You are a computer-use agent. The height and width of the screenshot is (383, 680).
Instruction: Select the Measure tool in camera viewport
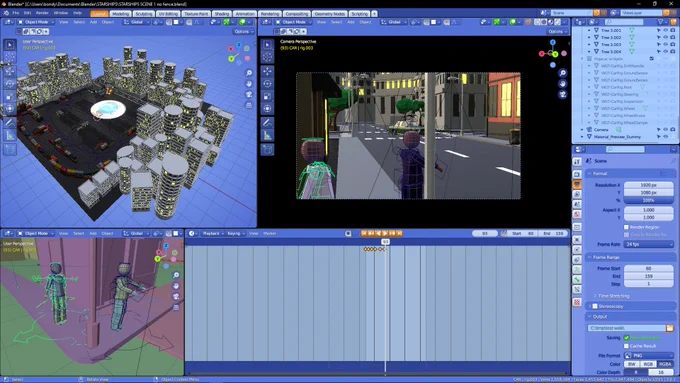(268, 136)
